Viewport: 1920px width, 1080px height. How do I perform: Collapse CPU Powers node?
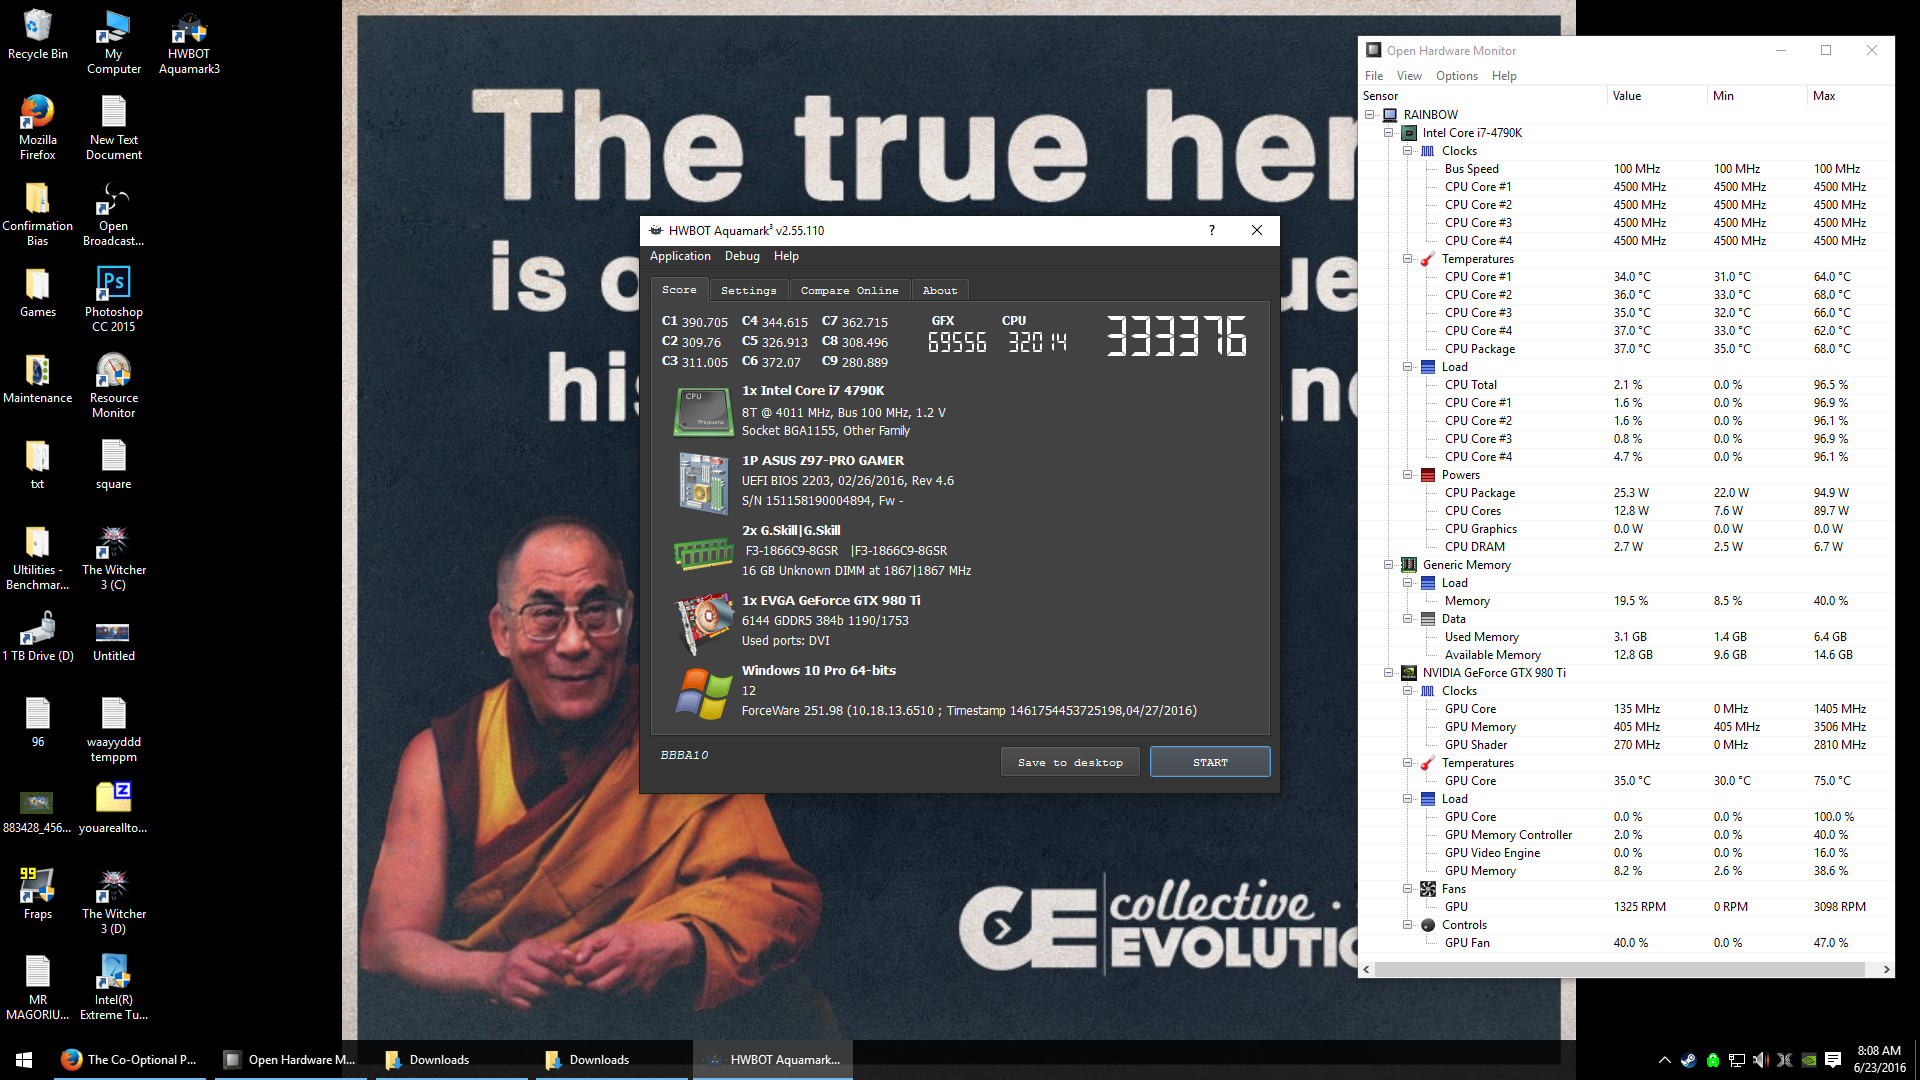(x=1408, y=475)
